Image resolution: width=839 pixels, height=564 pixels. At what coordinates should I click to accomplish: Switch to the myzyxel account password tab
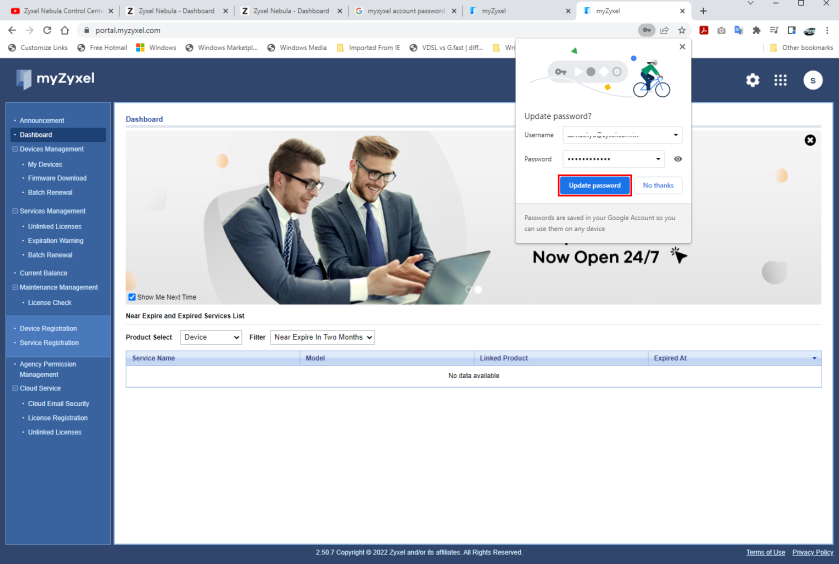[405, 11]
